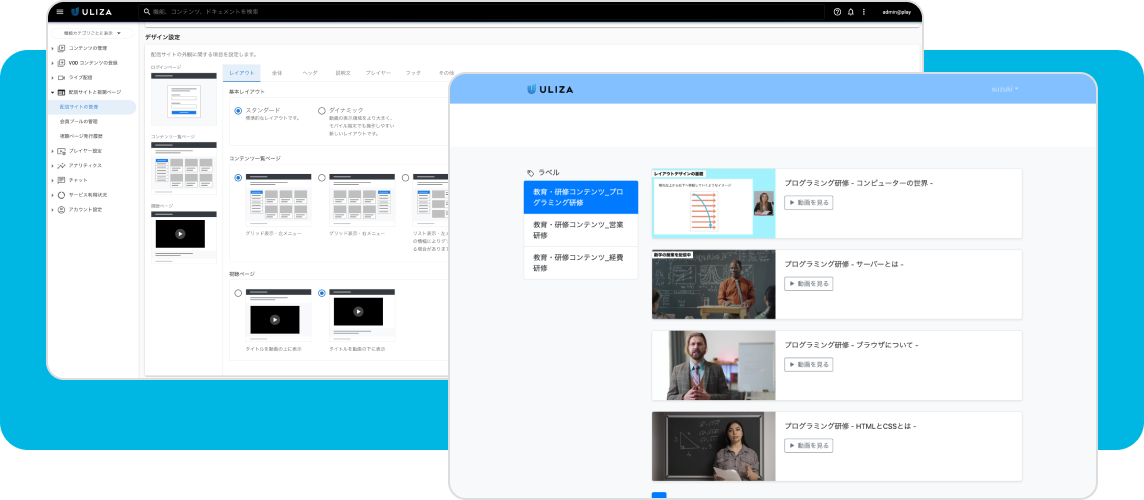This screenshot has width=1144, height=500.
Task: Select タイトルを動画の下に表示 radio
Action: click(x=322, y=293)
